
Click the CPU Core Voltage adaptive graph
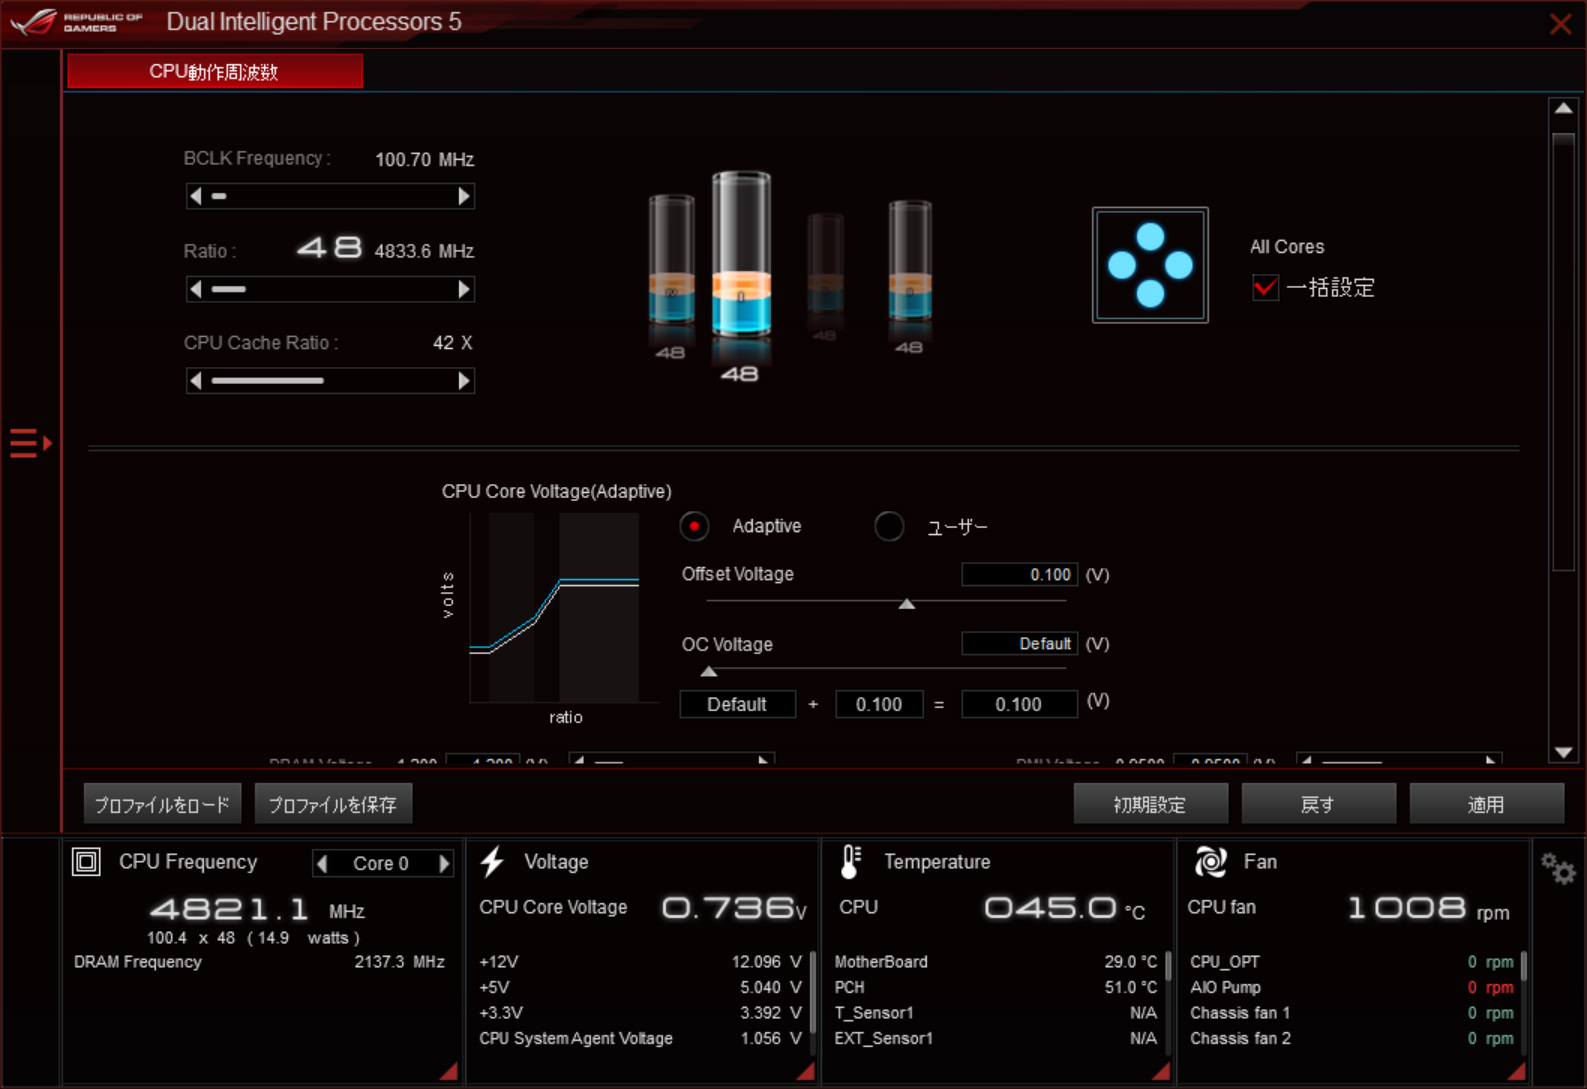click(554, 608)
